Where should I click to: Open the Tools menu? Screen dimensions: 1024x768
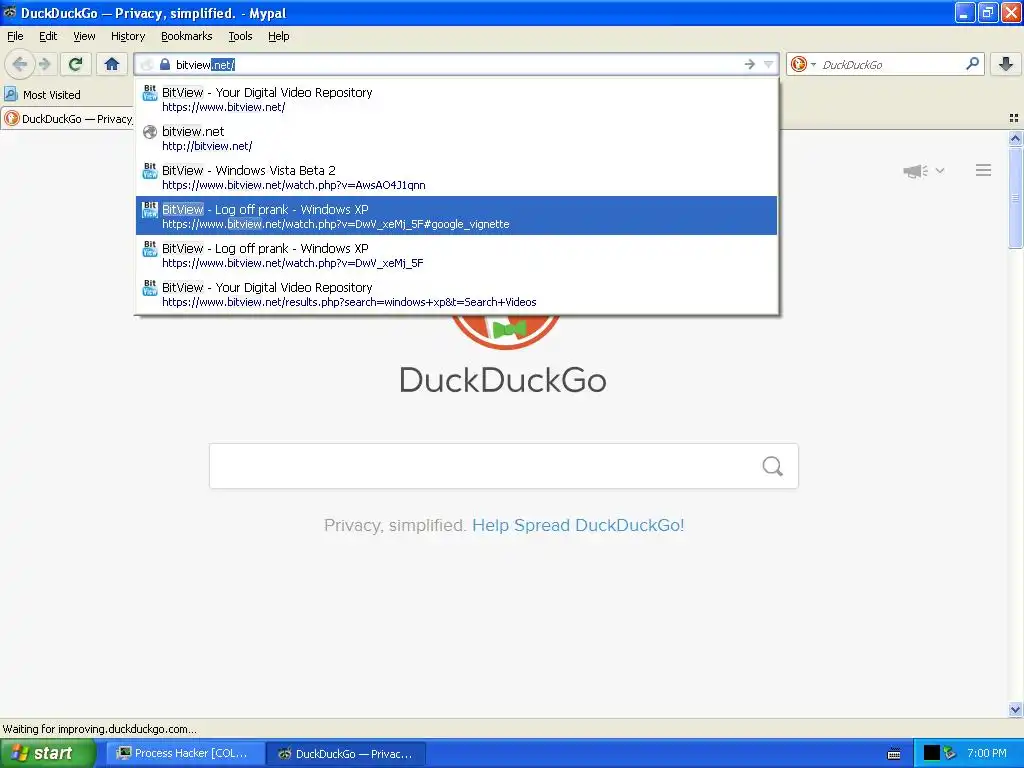point(240,36)
